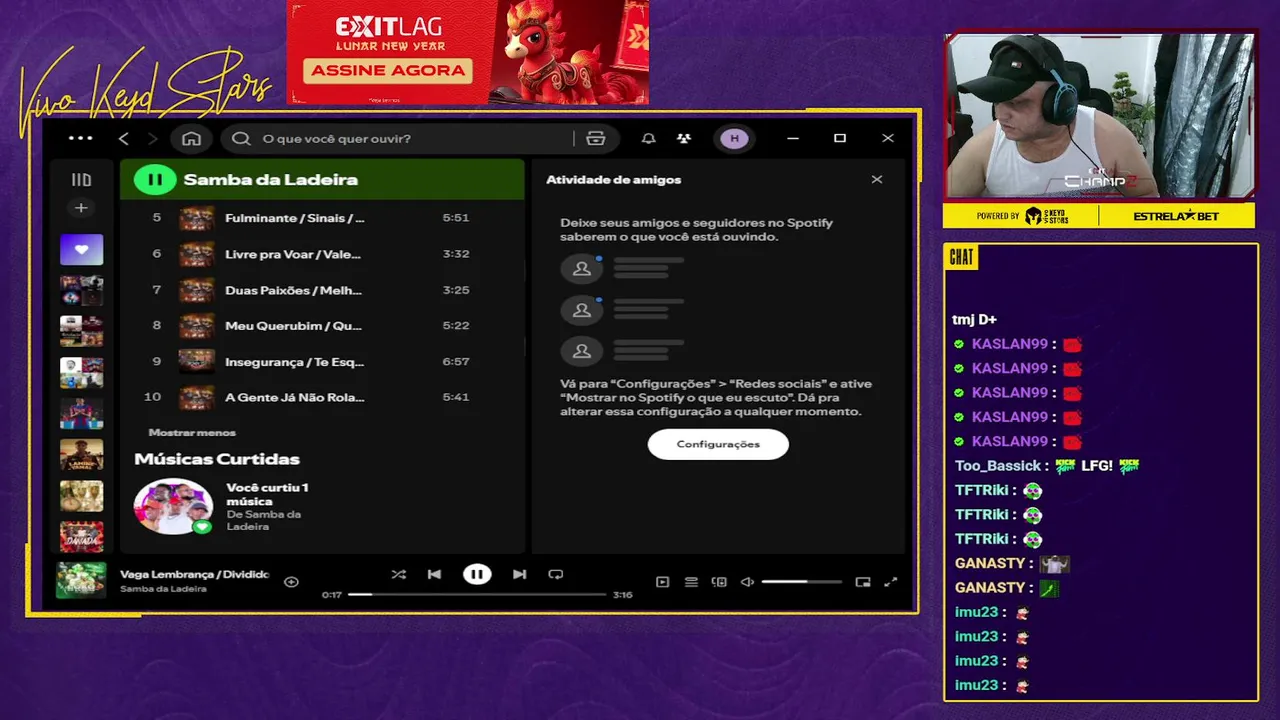Viewport: 1280px width, 720px height.
Task: Select track 7 'Duas Paixões / Melh...'
Action: point(322,289)
